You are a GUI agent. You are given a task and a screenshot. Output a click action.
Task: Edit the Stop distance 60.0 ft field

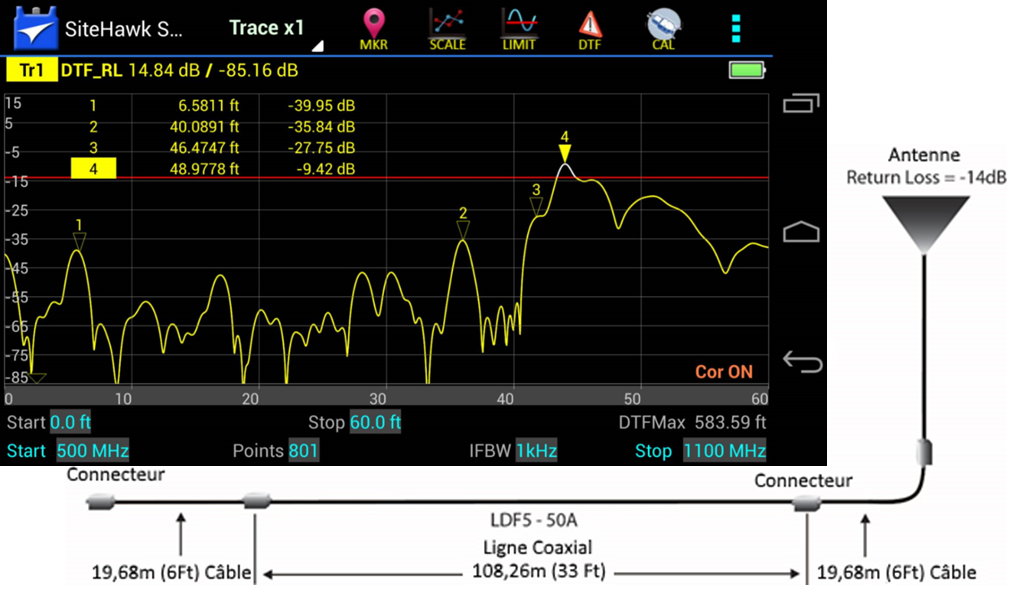click(375, 422)
